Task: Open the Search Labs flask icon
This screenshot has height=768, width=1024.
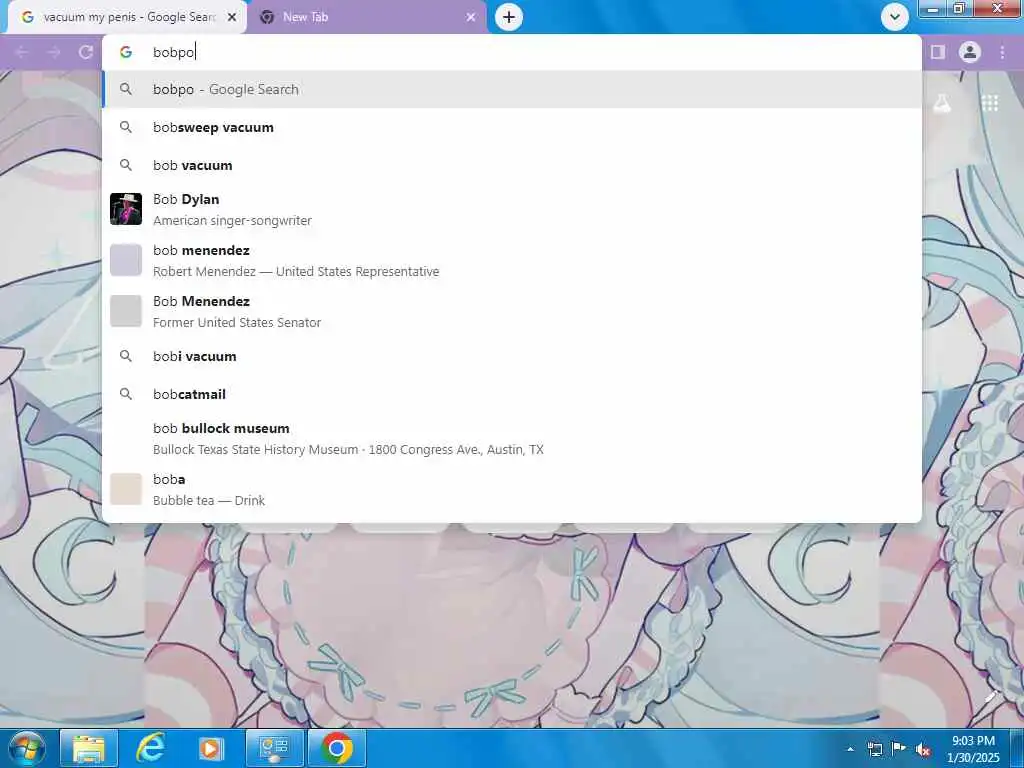Action: coord(942,103)
